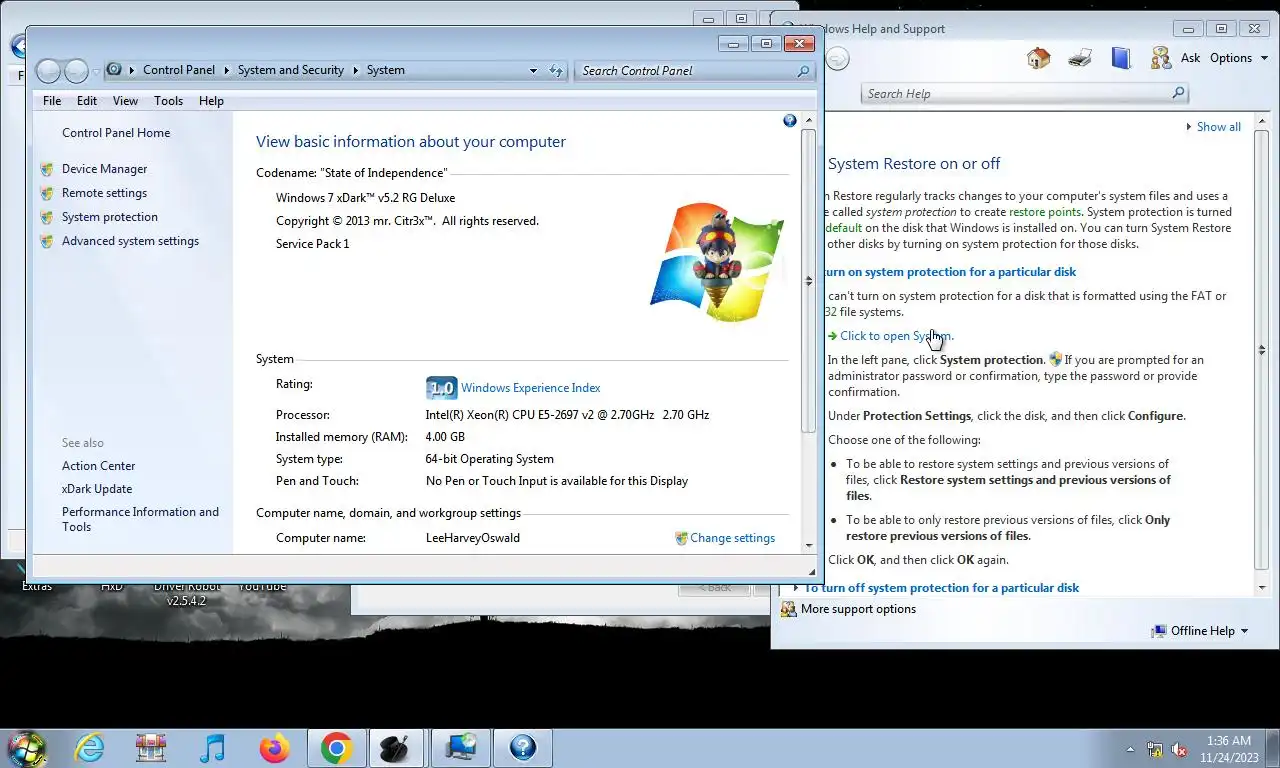This screenshot has height=768, width=1280.
Task: Click the network tray icon
Action: (x=1155, y=749)
